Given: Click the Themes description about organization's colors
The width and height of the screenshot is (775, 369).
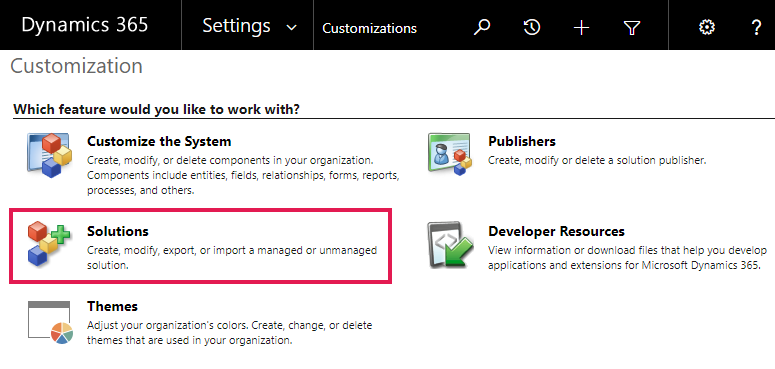Looking at the screenshot, I should pyautogui.click(x=229, y=333).
